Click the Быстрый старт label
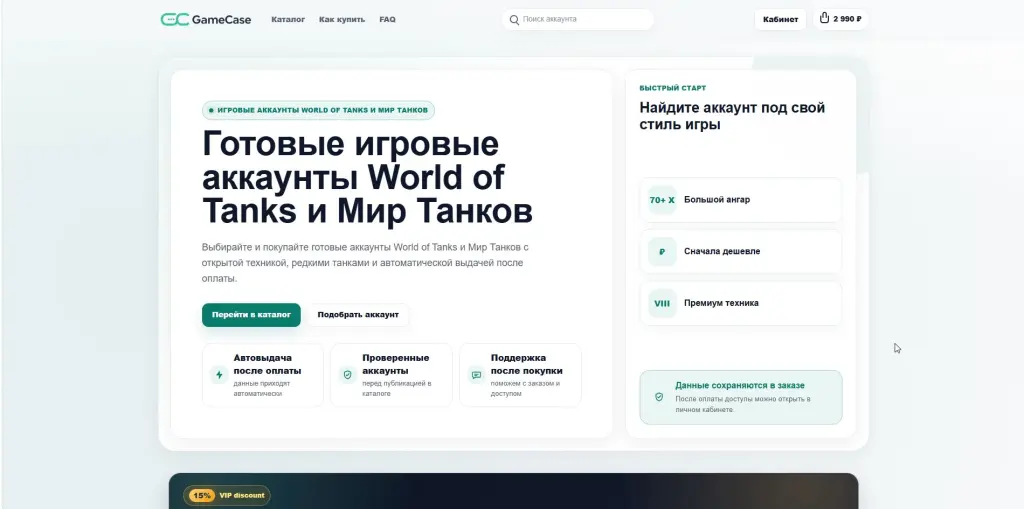 [x=673, y=88]
